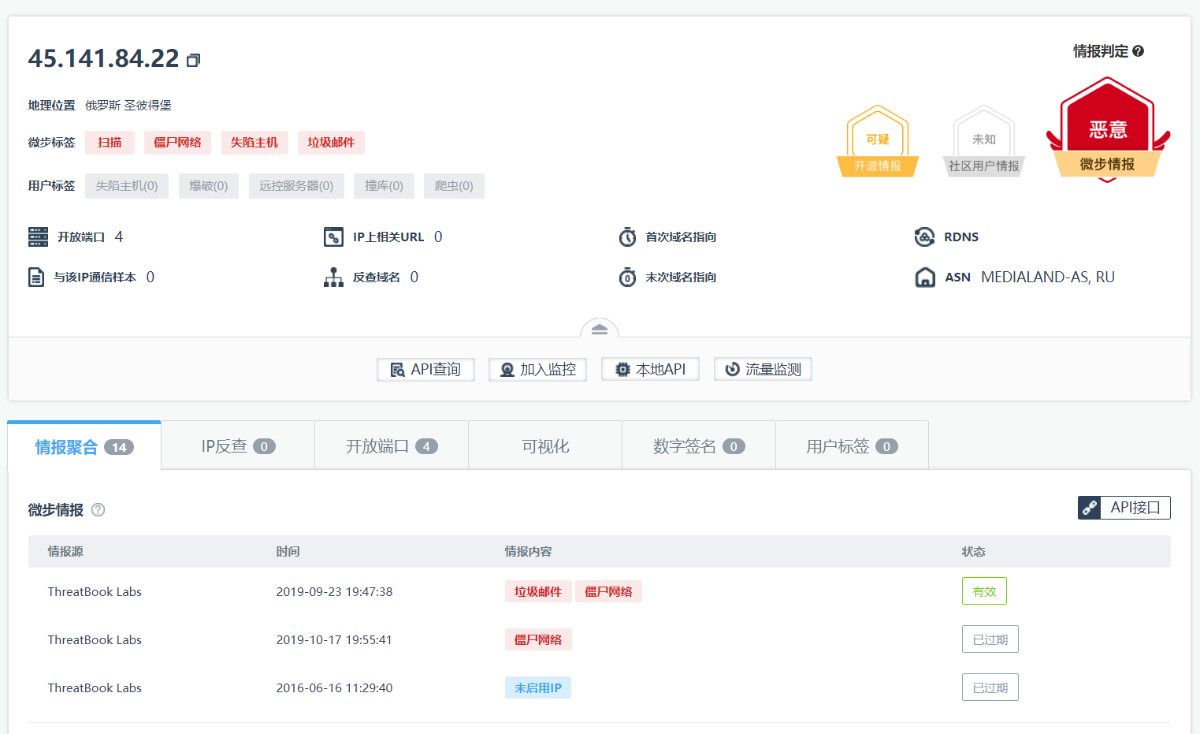Click the 垃圾邮件 tag in 微步标签
1200x734 pixels.
coord(331,142)
